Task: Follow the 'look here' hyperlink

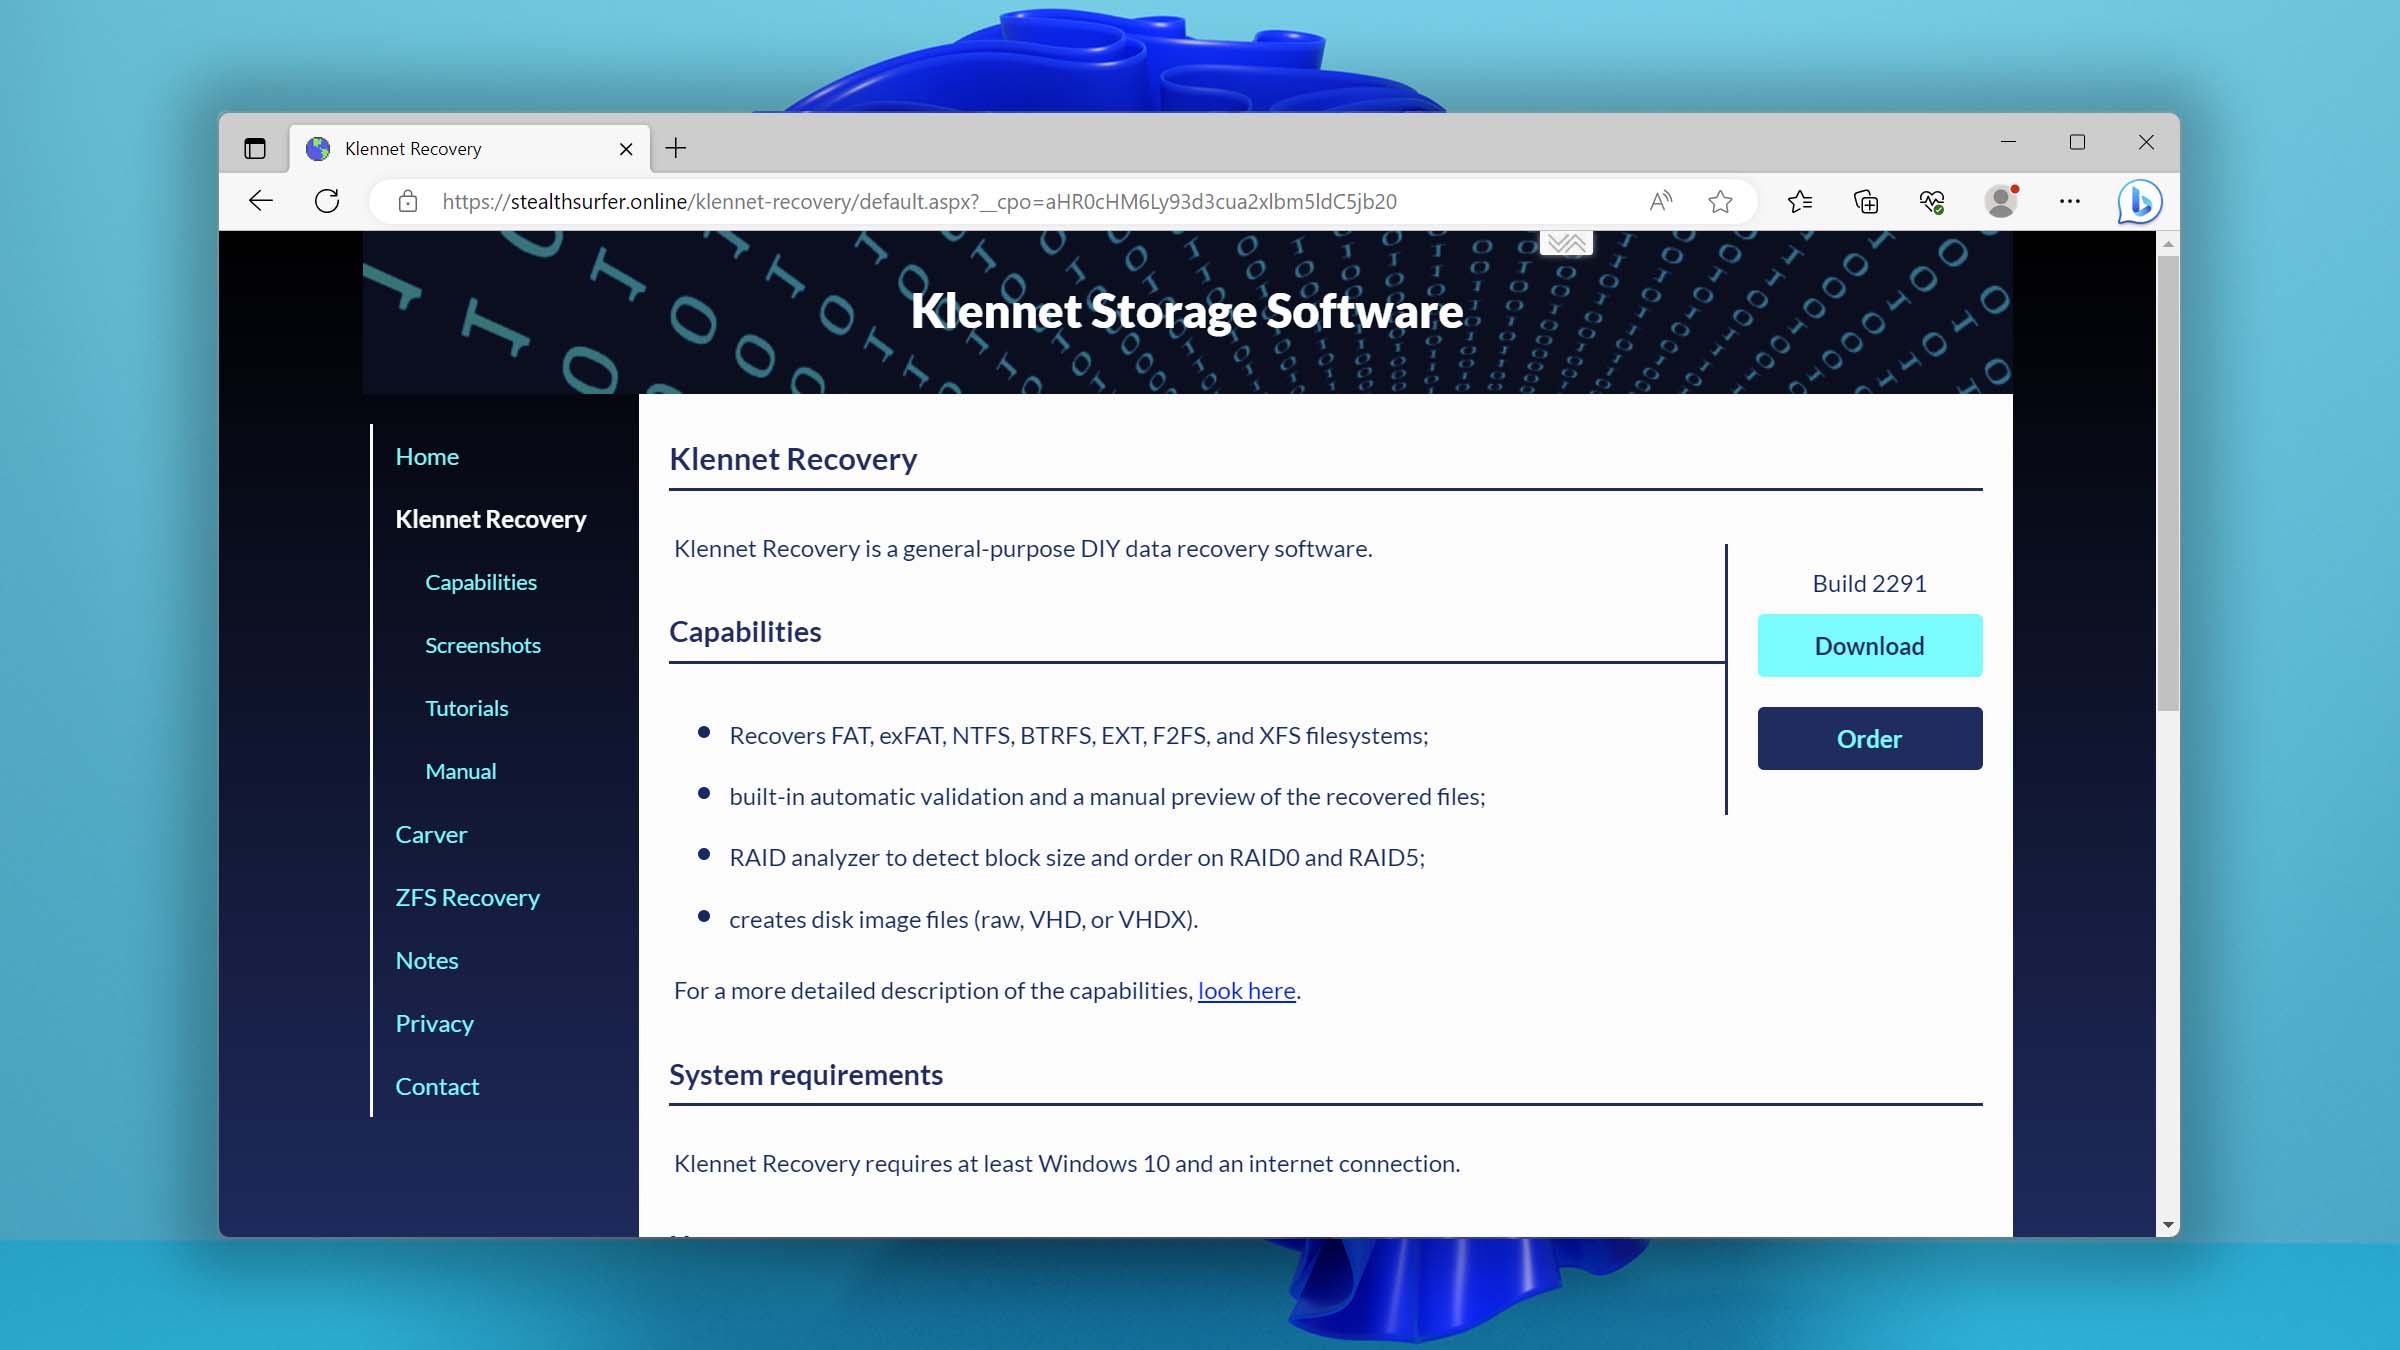Action: 1246,990
